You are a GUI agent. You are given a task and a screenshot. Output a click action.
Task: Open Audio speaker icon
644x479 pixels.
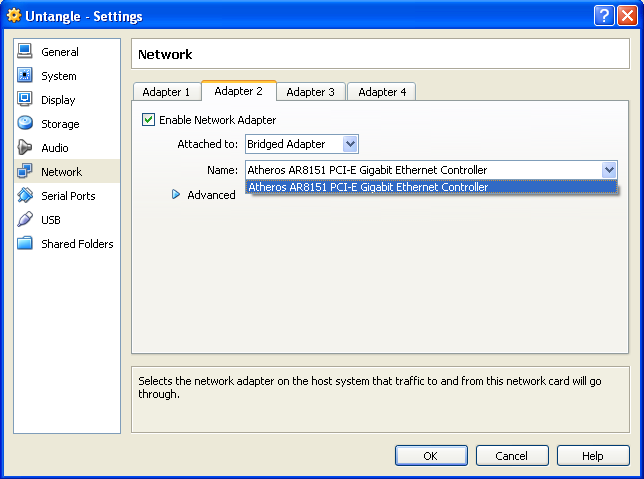(x=25, y=147)
